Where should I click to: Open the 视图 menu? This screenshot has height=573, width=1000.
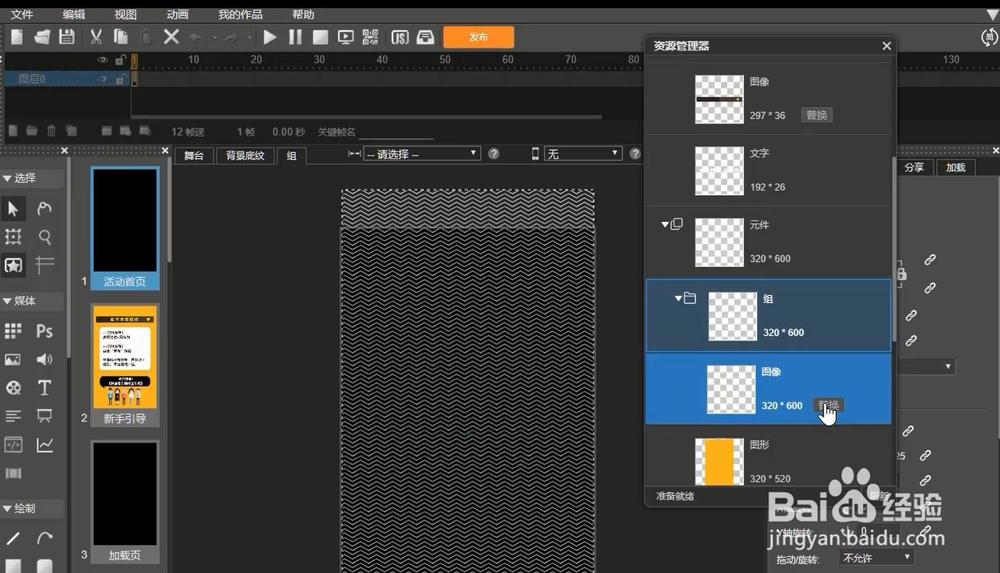(x=125, y=14)
